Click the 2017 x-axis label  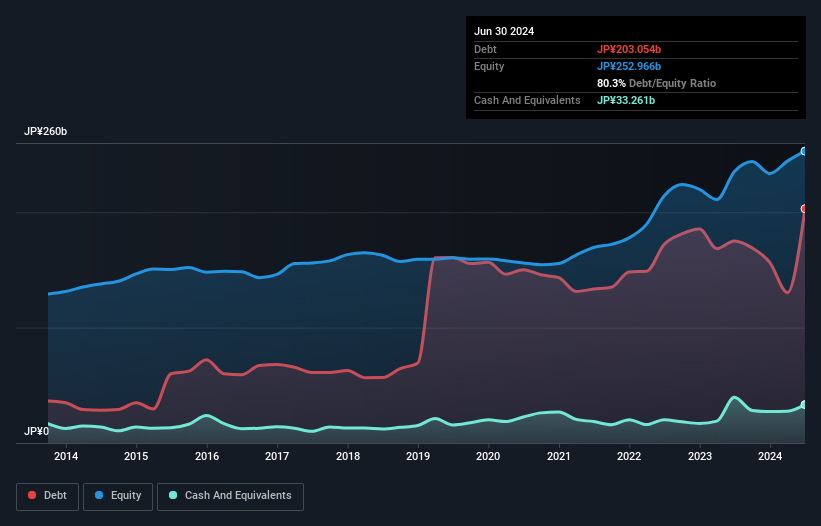277,456
